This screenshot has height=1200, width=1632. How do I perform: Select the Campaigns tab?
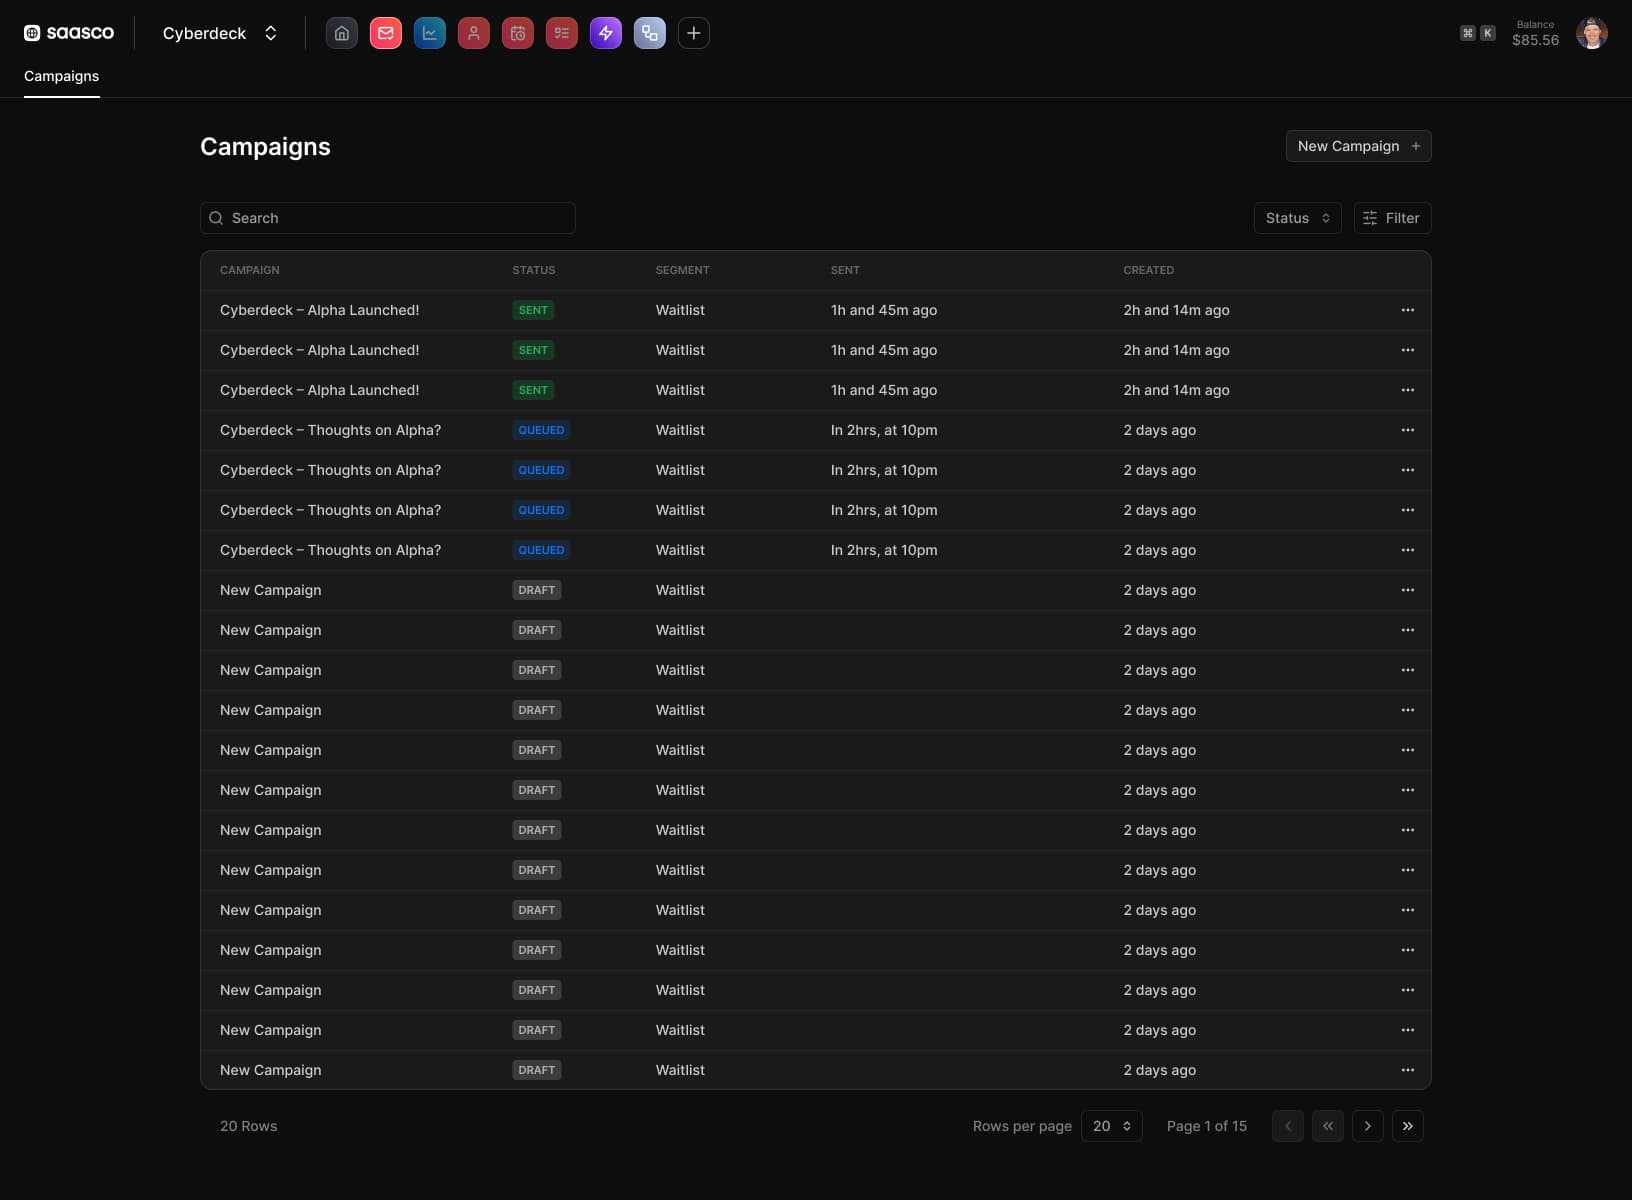pos(61,76)
